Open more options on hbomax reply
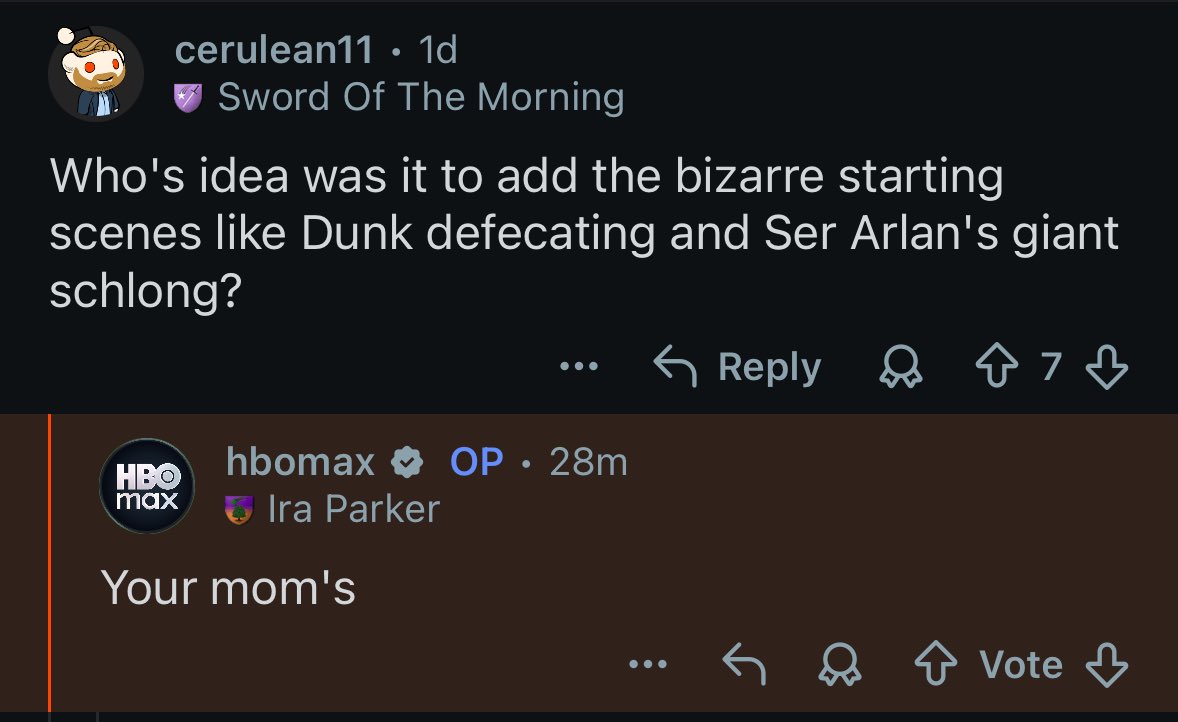The width and height of the screenshot is (1178, 722). (648, 664)
